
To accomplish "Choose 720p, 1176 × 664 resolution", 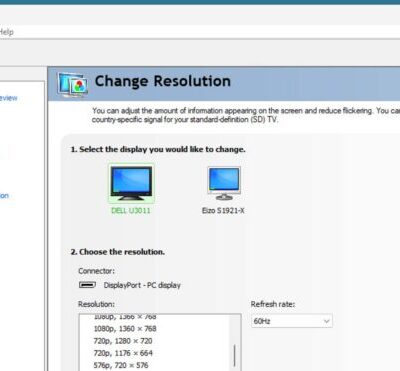I will pos(123,353).
